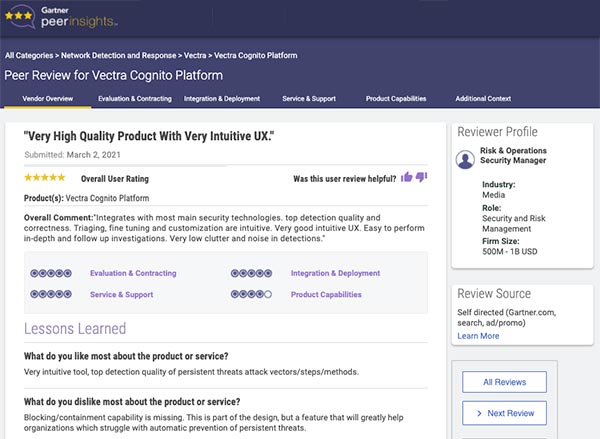Give the review a thumbs up
The height and width of the screenshot is (439, 600).
tap(406, 177)
